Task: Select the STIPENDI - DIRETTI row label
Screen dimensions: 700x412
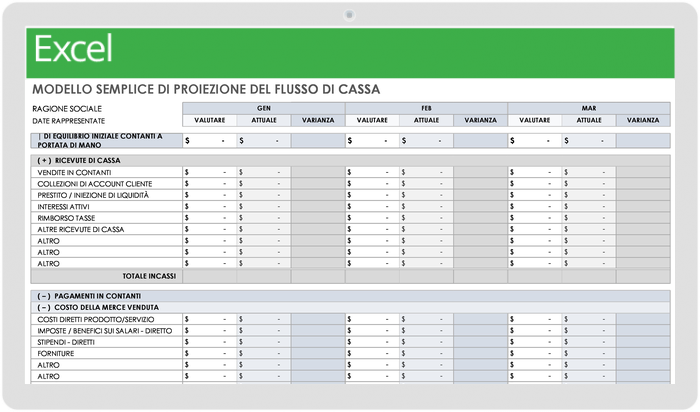Action: 66,342
